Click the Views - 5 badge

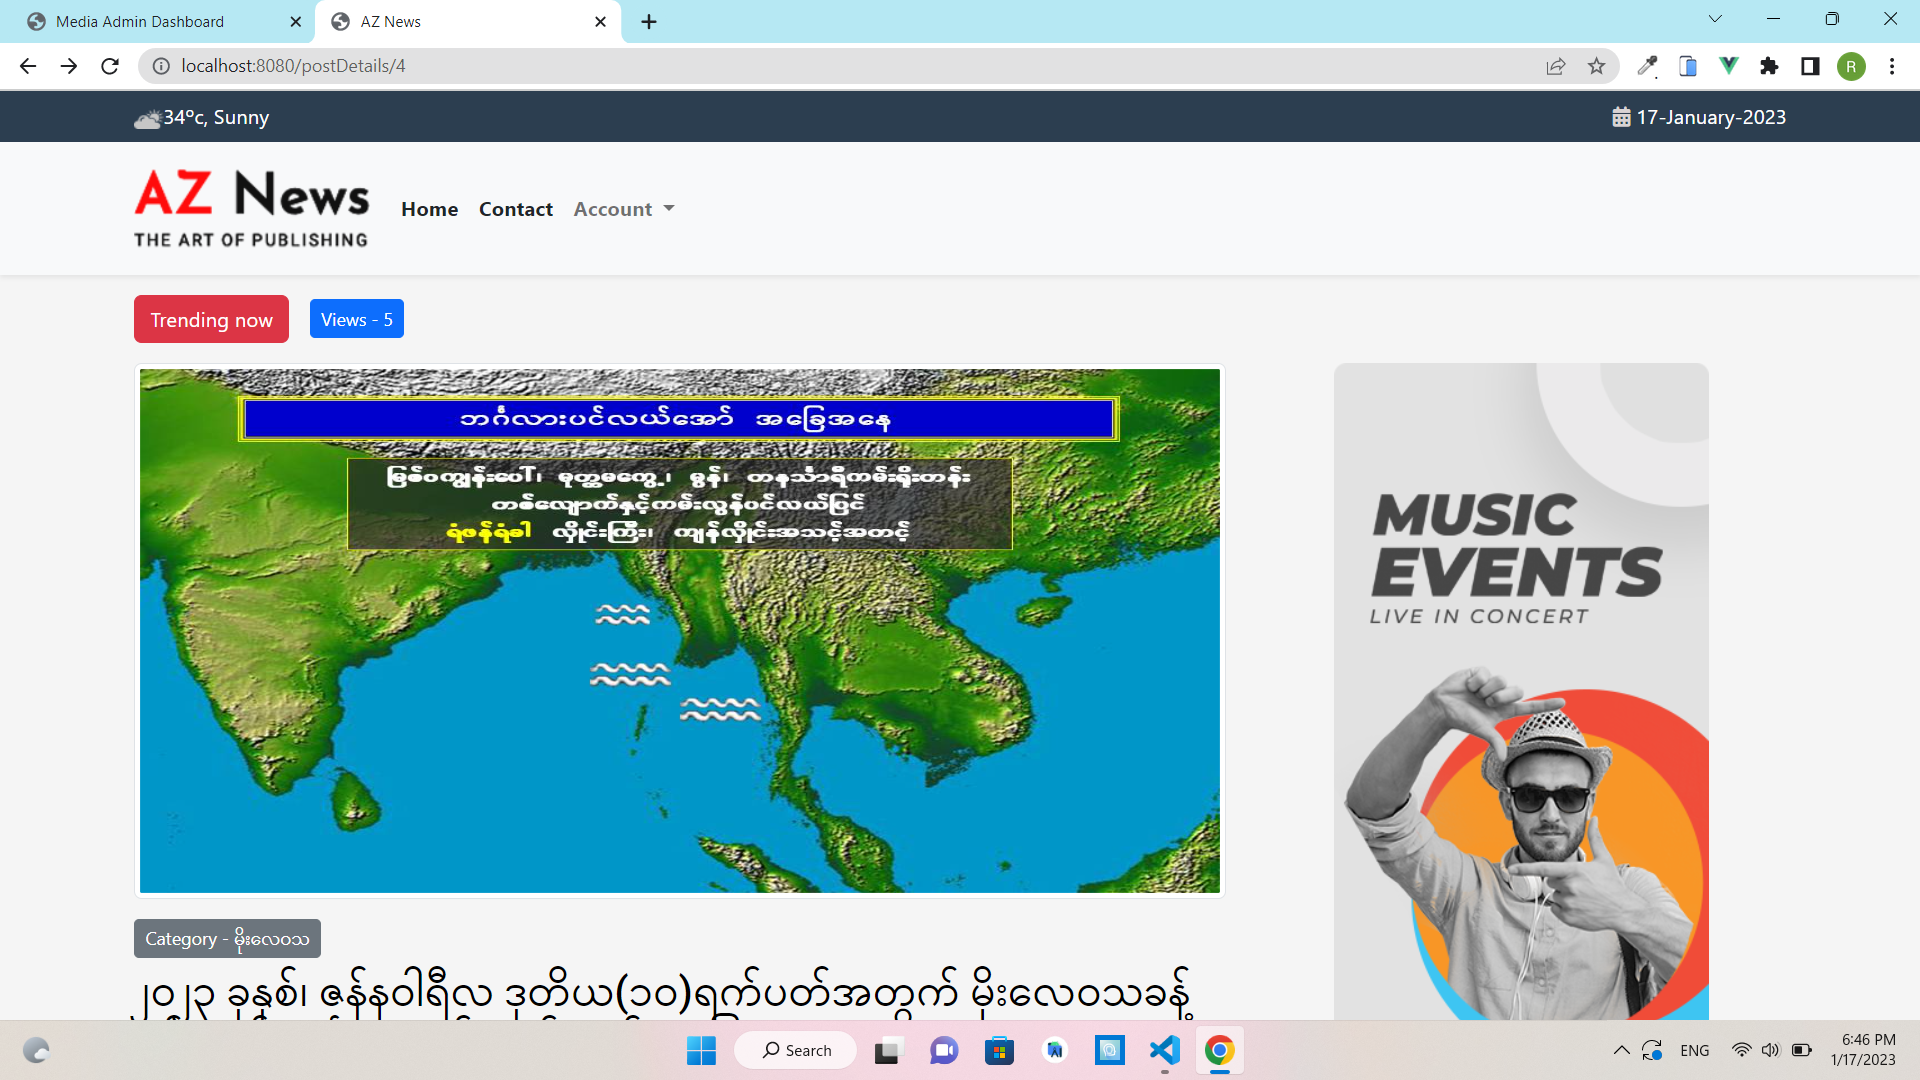click(357, 319)
